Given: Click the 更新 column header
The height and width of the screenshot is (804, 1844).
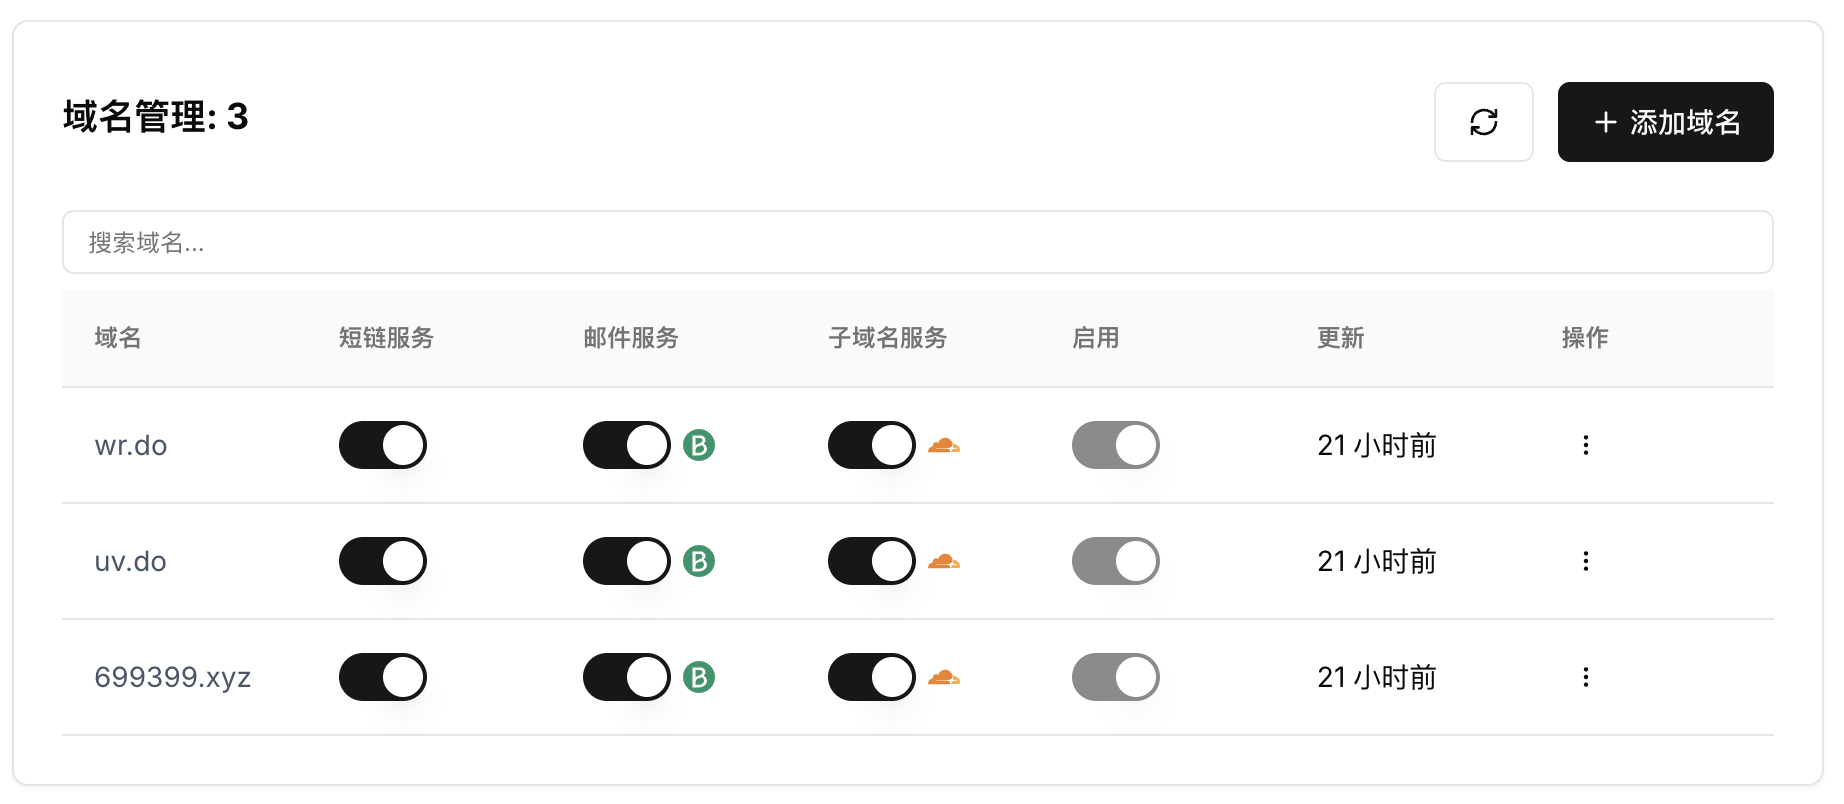Looking at the screenshot, I should click(1340, 338).
